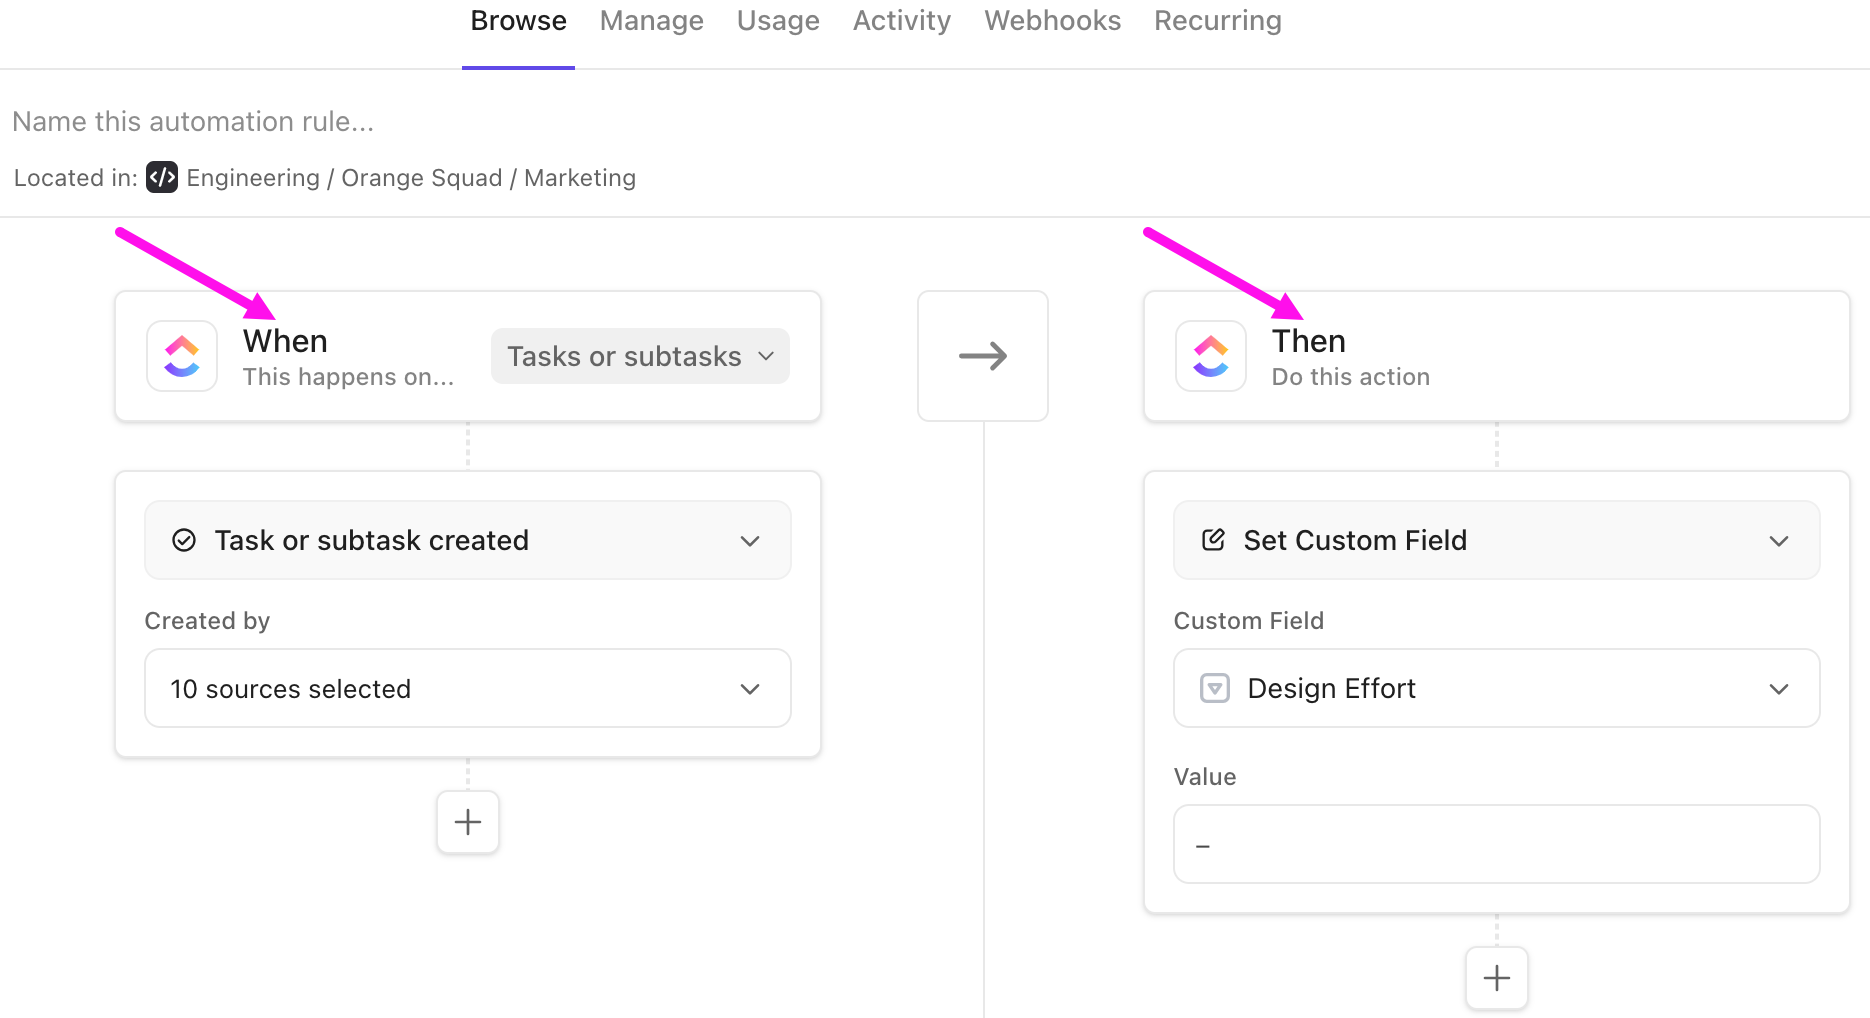Click the plus icon below action card
The width and height of the screenshot is (1870, 1018).
pos(1496,977)
